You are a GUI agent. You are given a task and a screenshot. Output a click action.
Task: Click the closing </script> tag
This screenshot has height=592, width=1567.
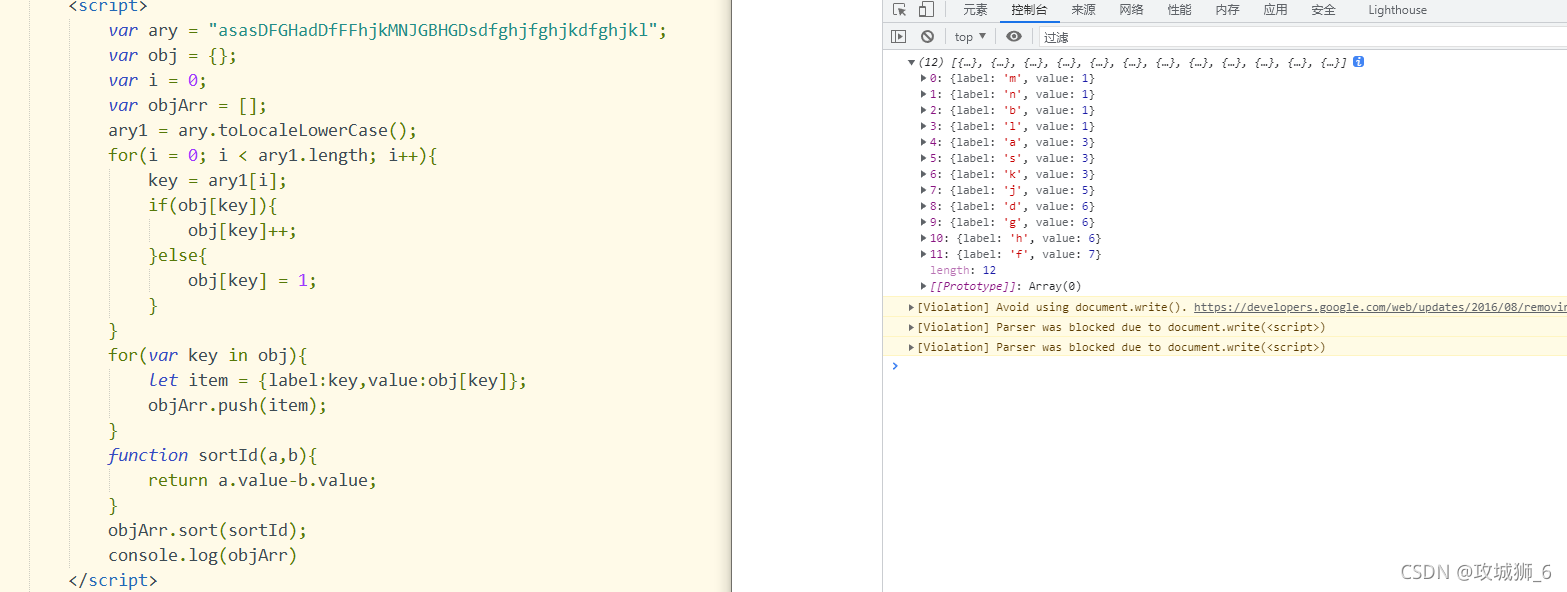tap(113, 580)
